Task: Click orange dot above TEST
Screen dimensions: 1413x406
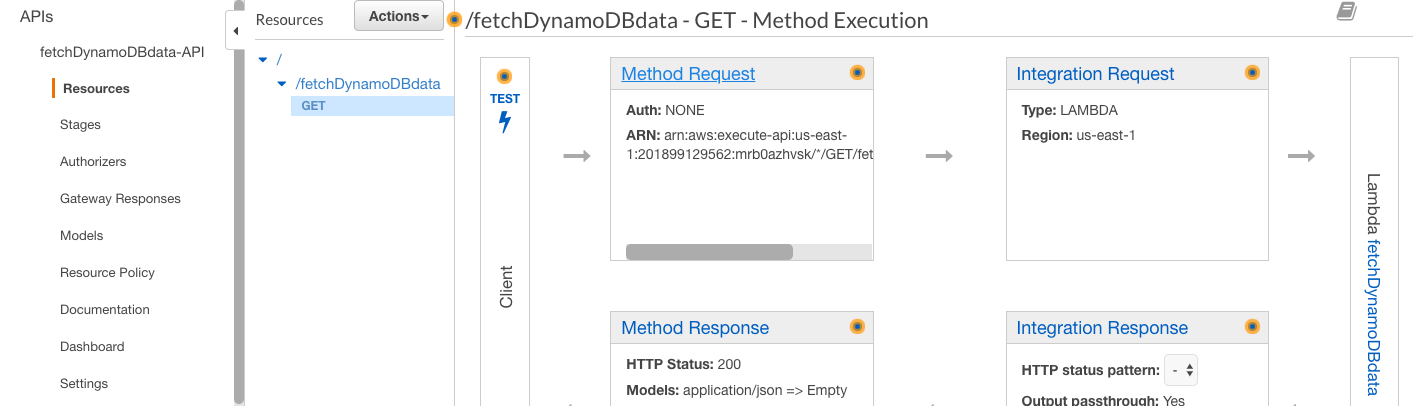Action: tap(504, 76)
